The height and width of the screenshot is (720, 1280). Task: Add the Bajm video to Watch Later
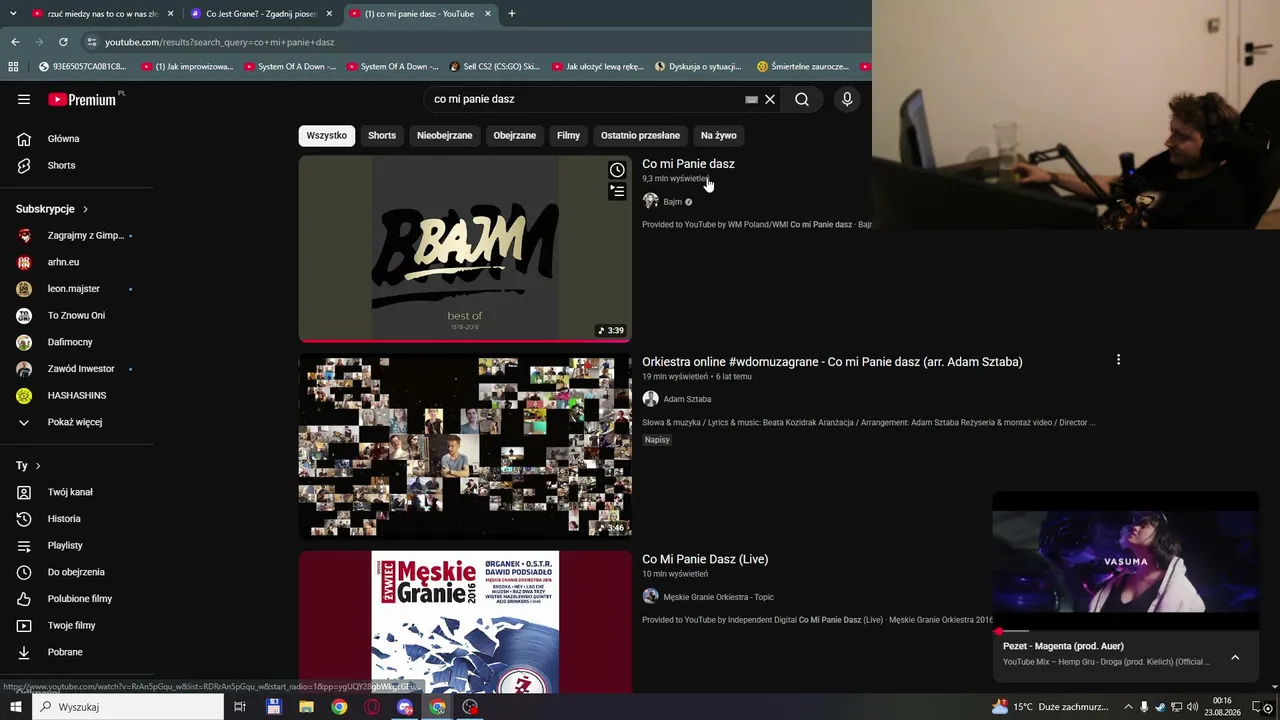click(617, 170)
